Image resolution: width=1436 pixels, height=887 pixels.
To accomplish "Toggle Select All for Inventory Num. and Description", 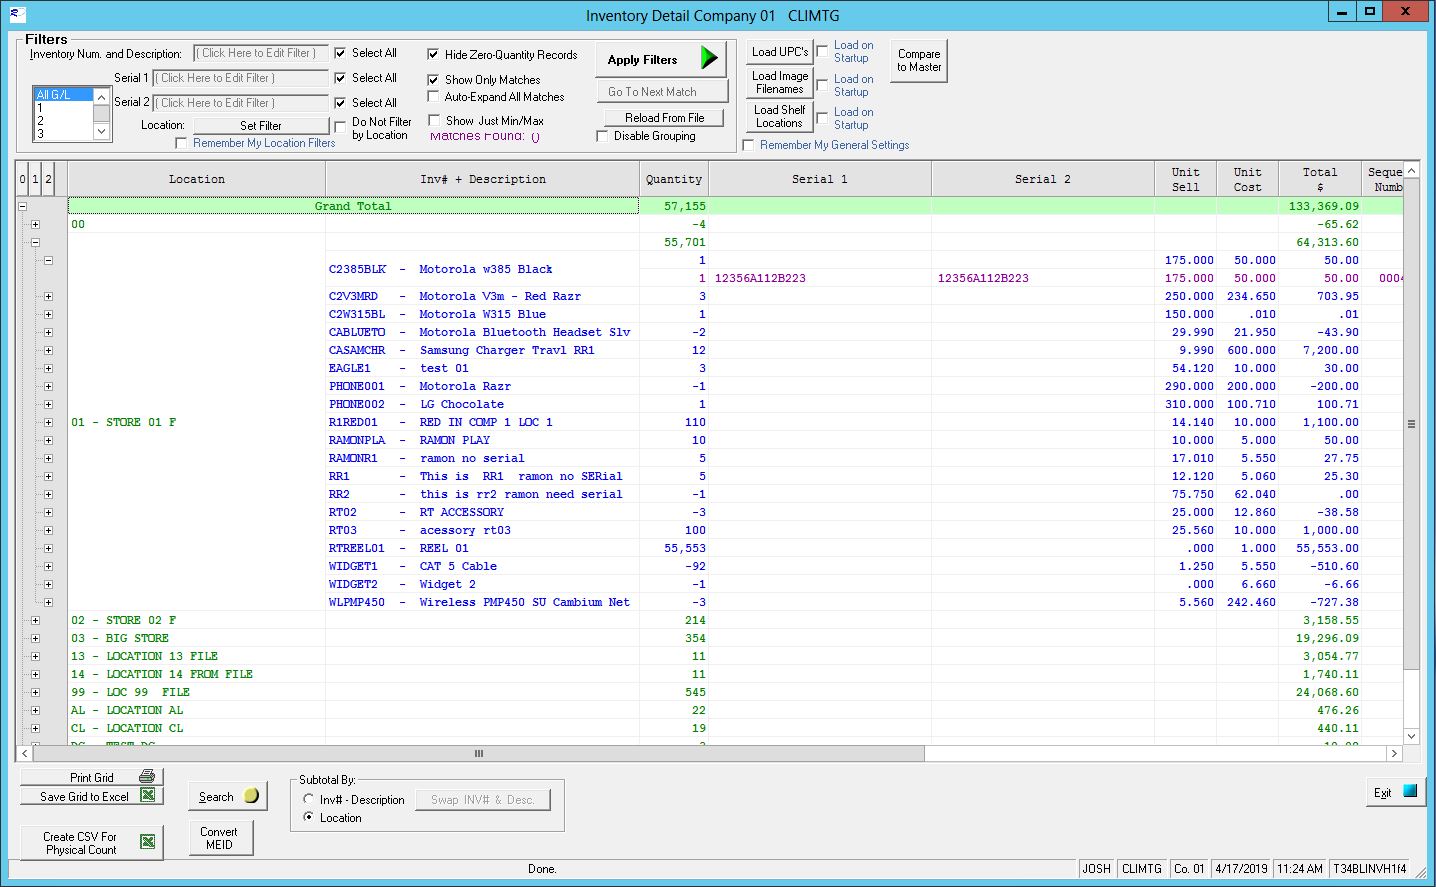I will 340,53.
